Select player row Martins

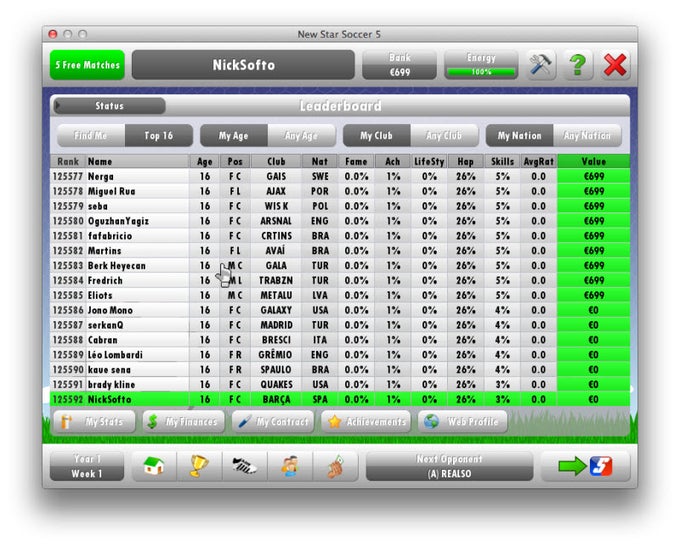tap(340, 251)
